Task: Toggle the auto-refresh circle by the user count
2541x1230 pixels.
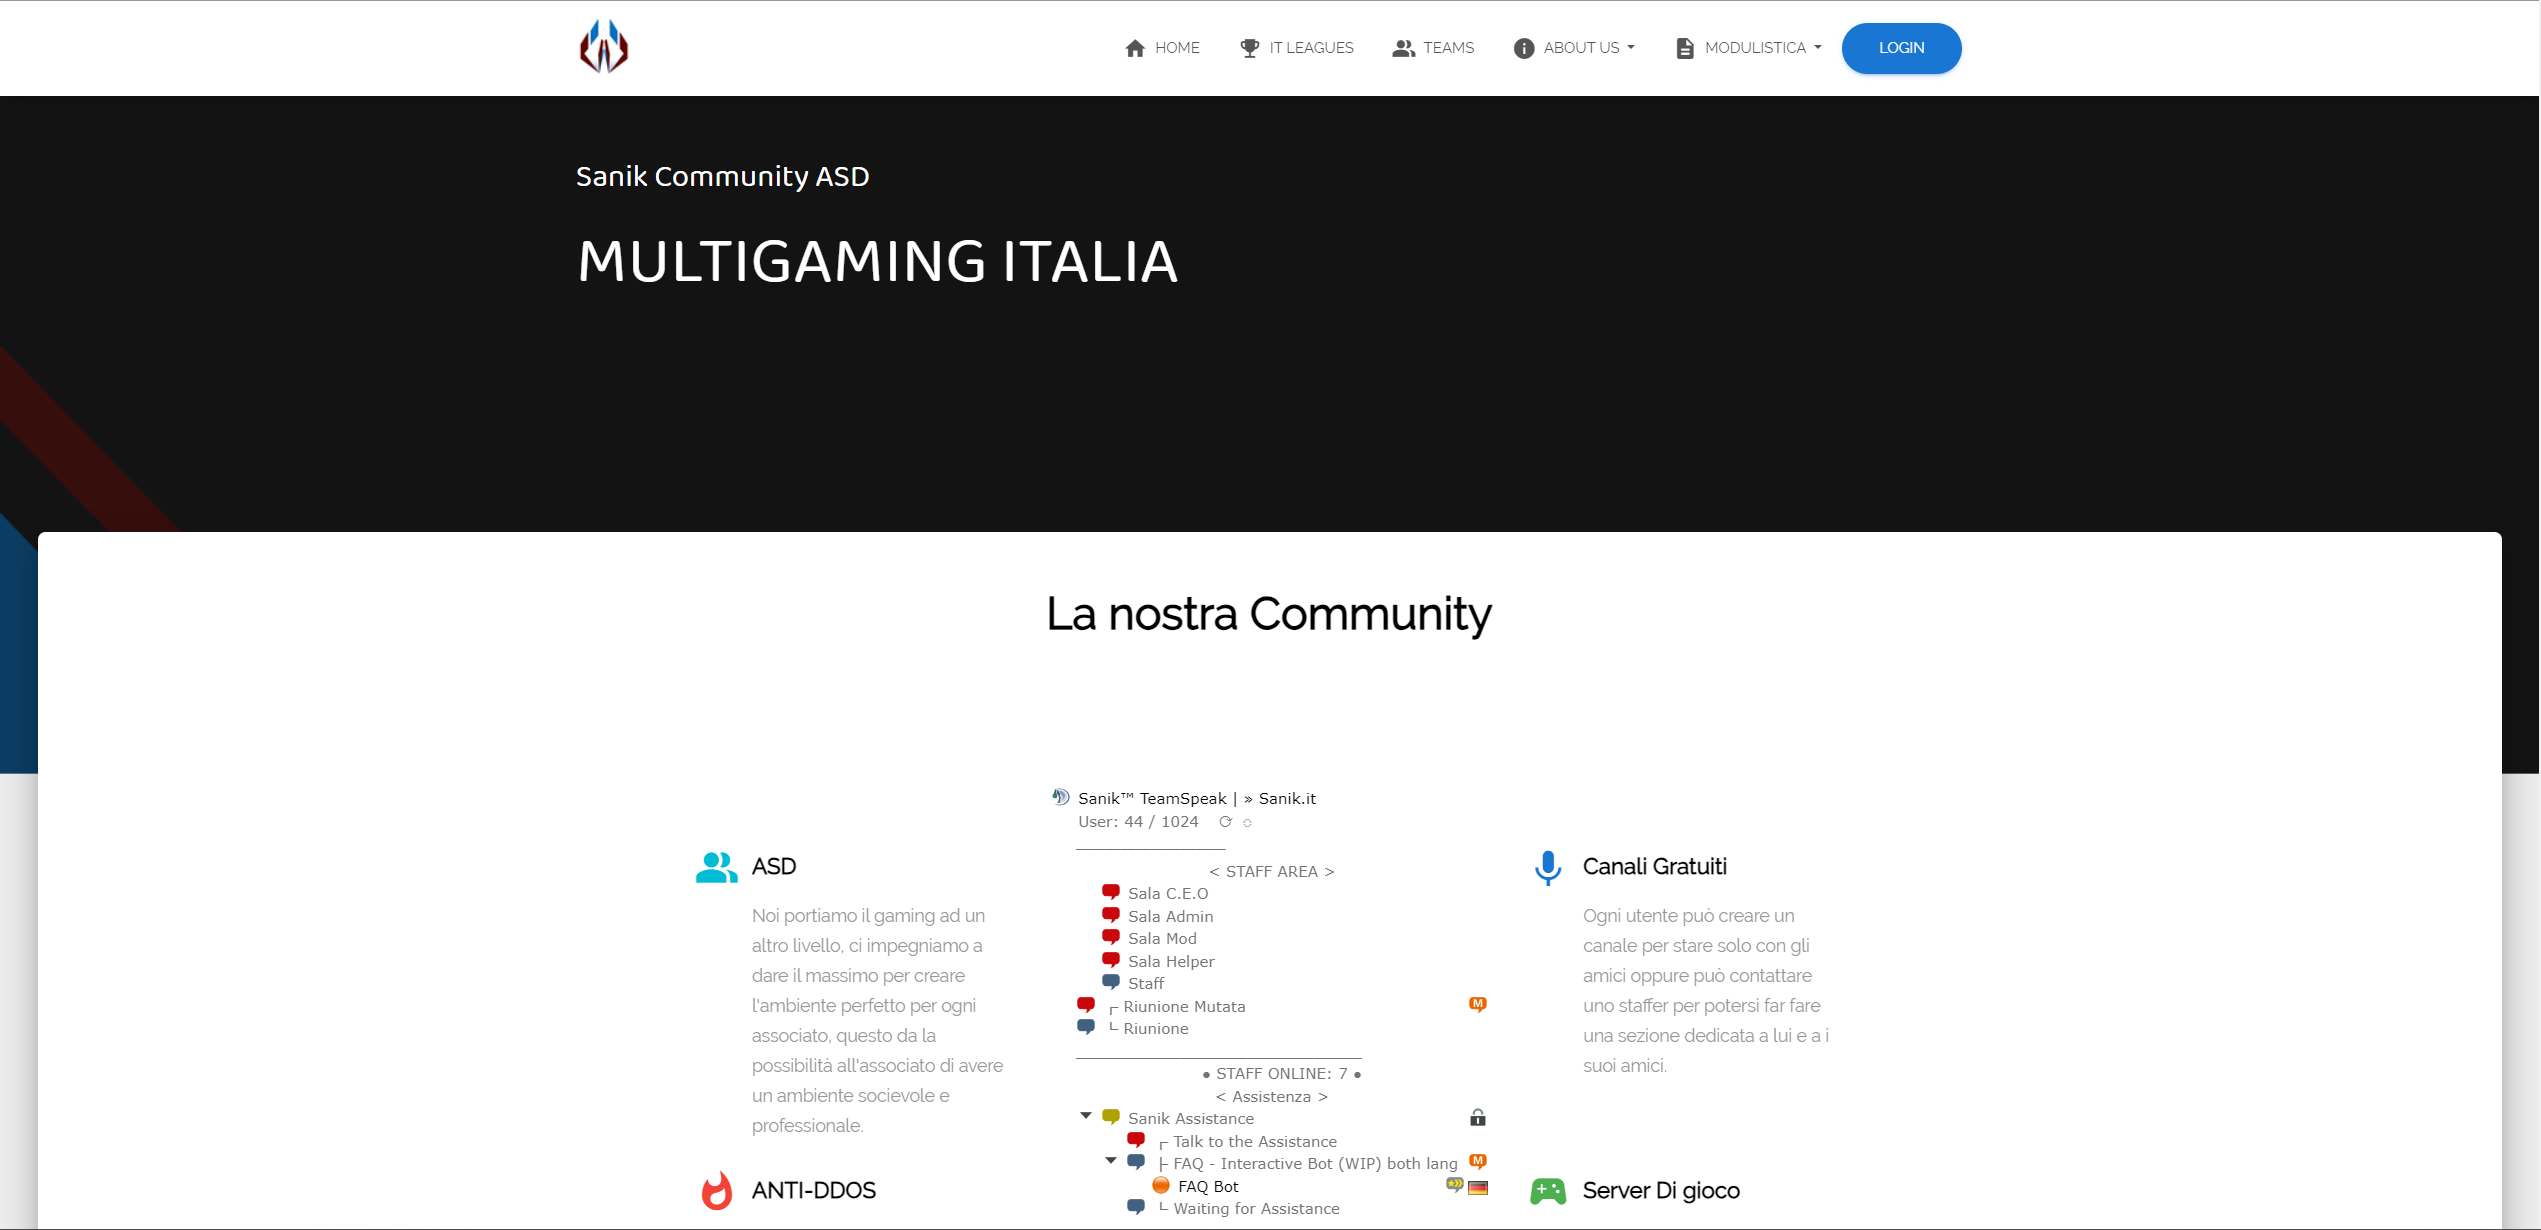Action: pos(1247,823)
